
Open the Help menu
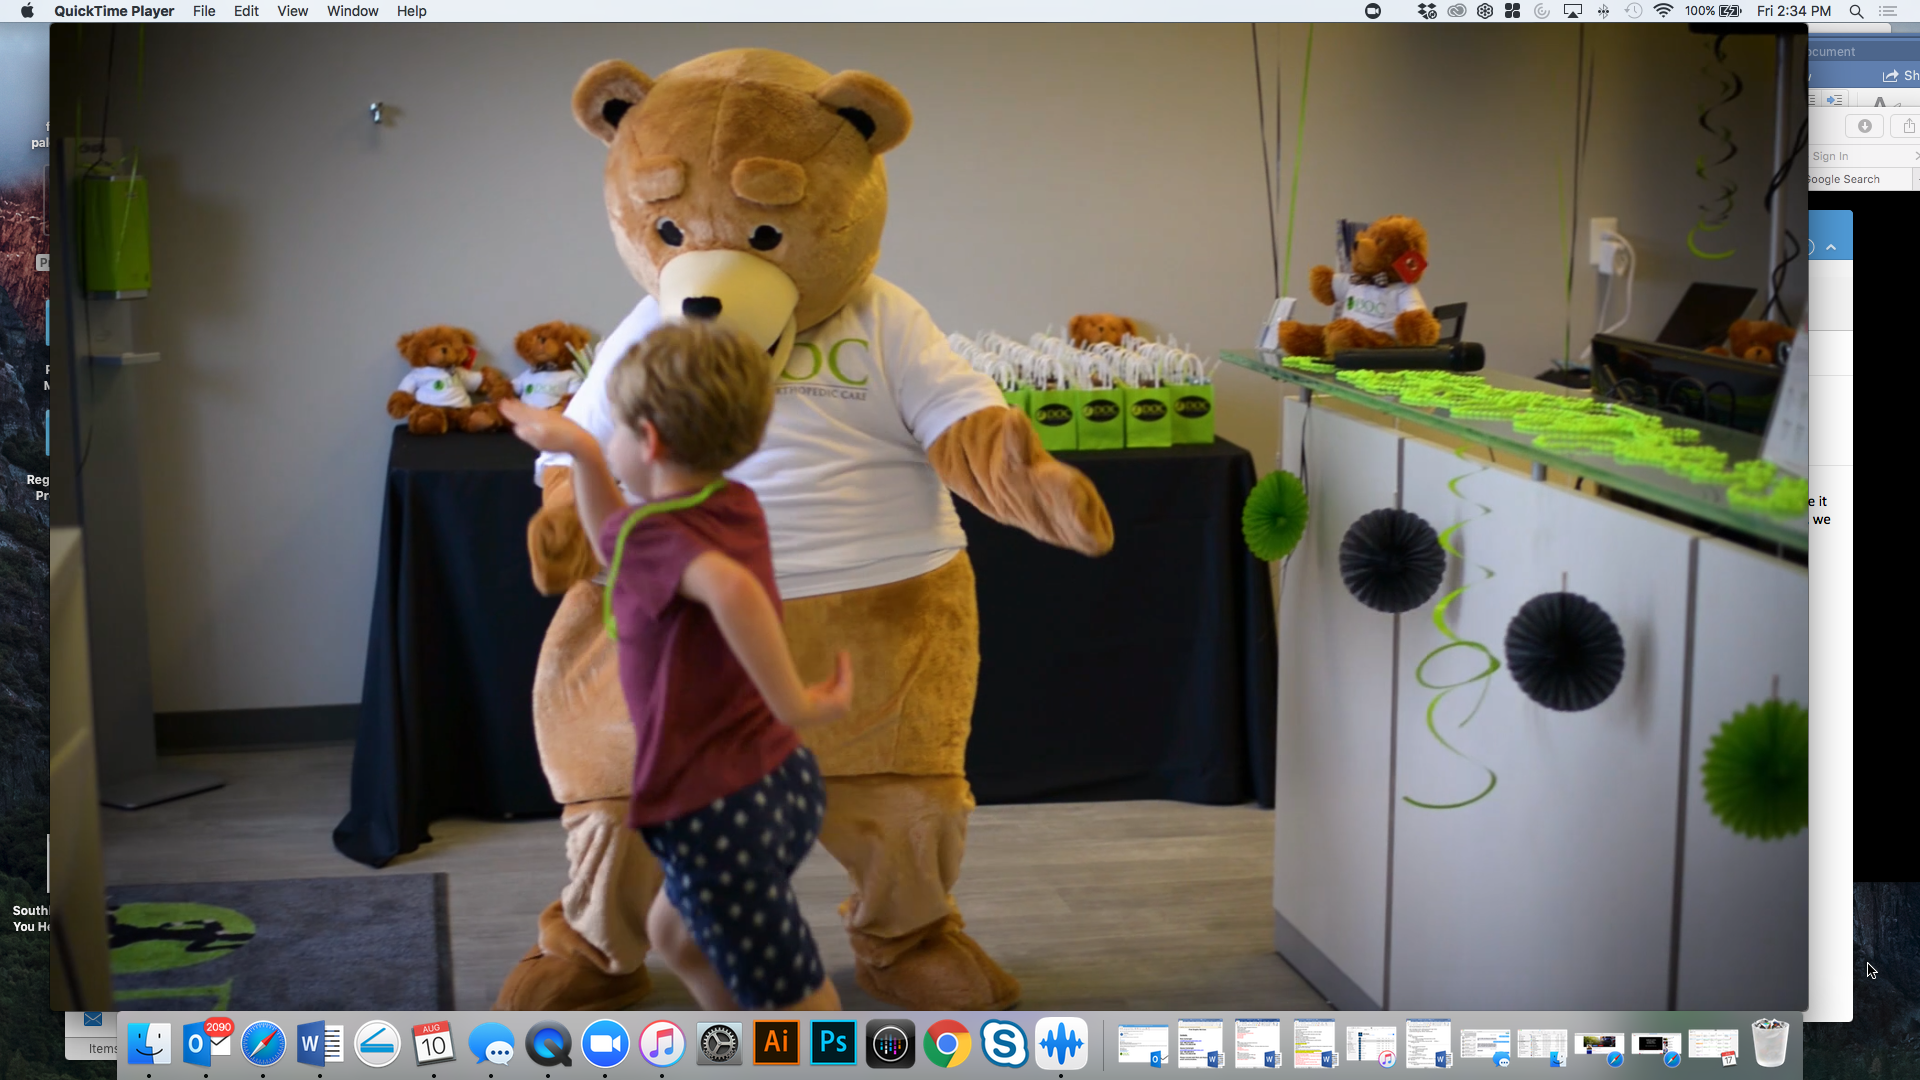point(411,11)
